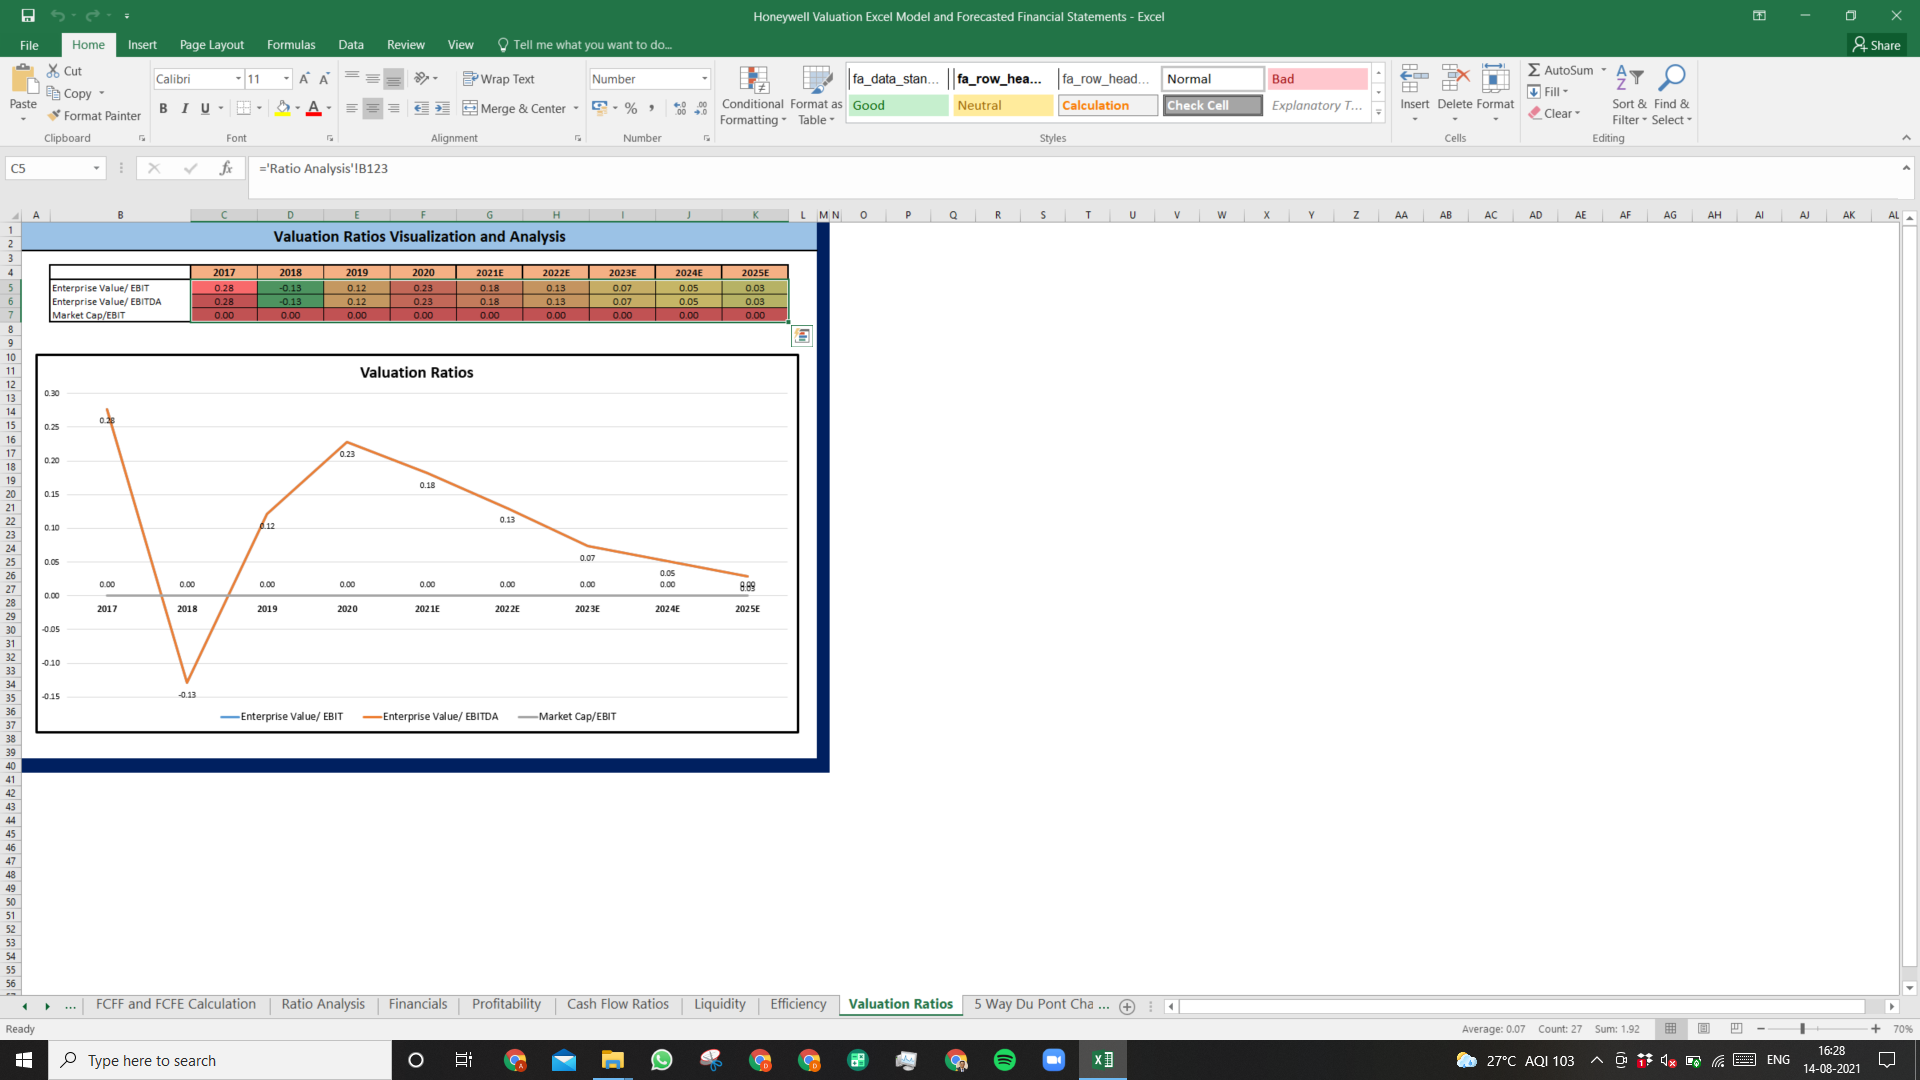Click the Quick Analysis icon below table
This screenshot has height=1080, width=1920.
pyautogui.click(x=802, y=336)
